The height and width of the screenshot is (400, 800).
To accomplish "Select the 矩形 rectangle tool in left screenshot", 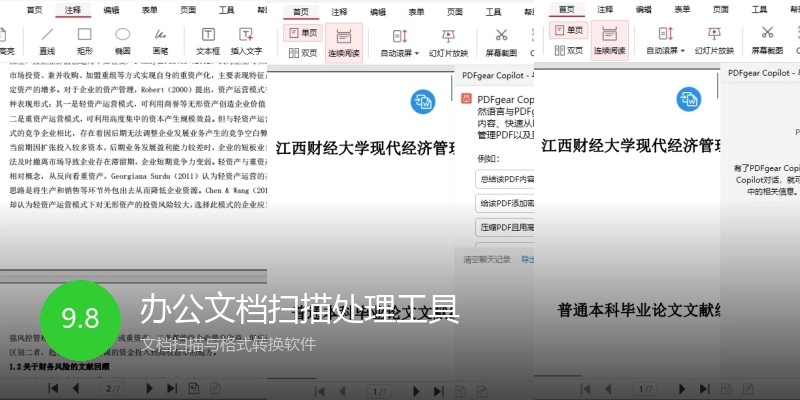I will [84, 41].
